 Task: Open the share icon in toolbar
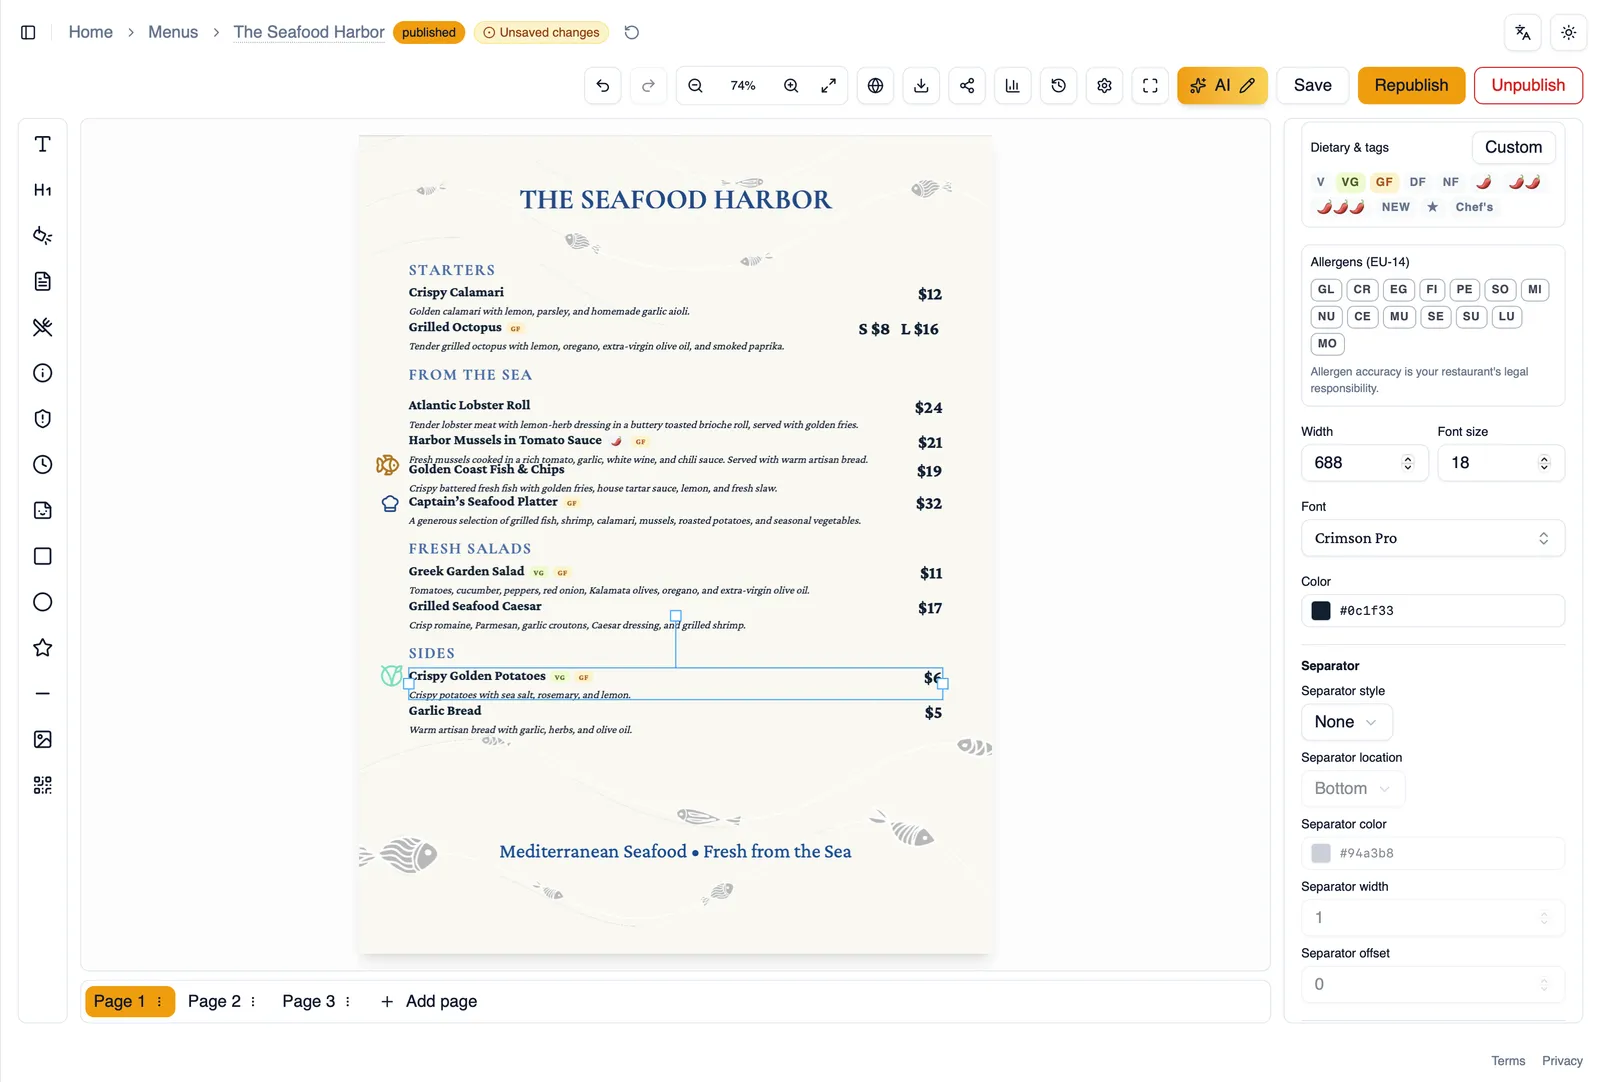(x=967, y=86)
